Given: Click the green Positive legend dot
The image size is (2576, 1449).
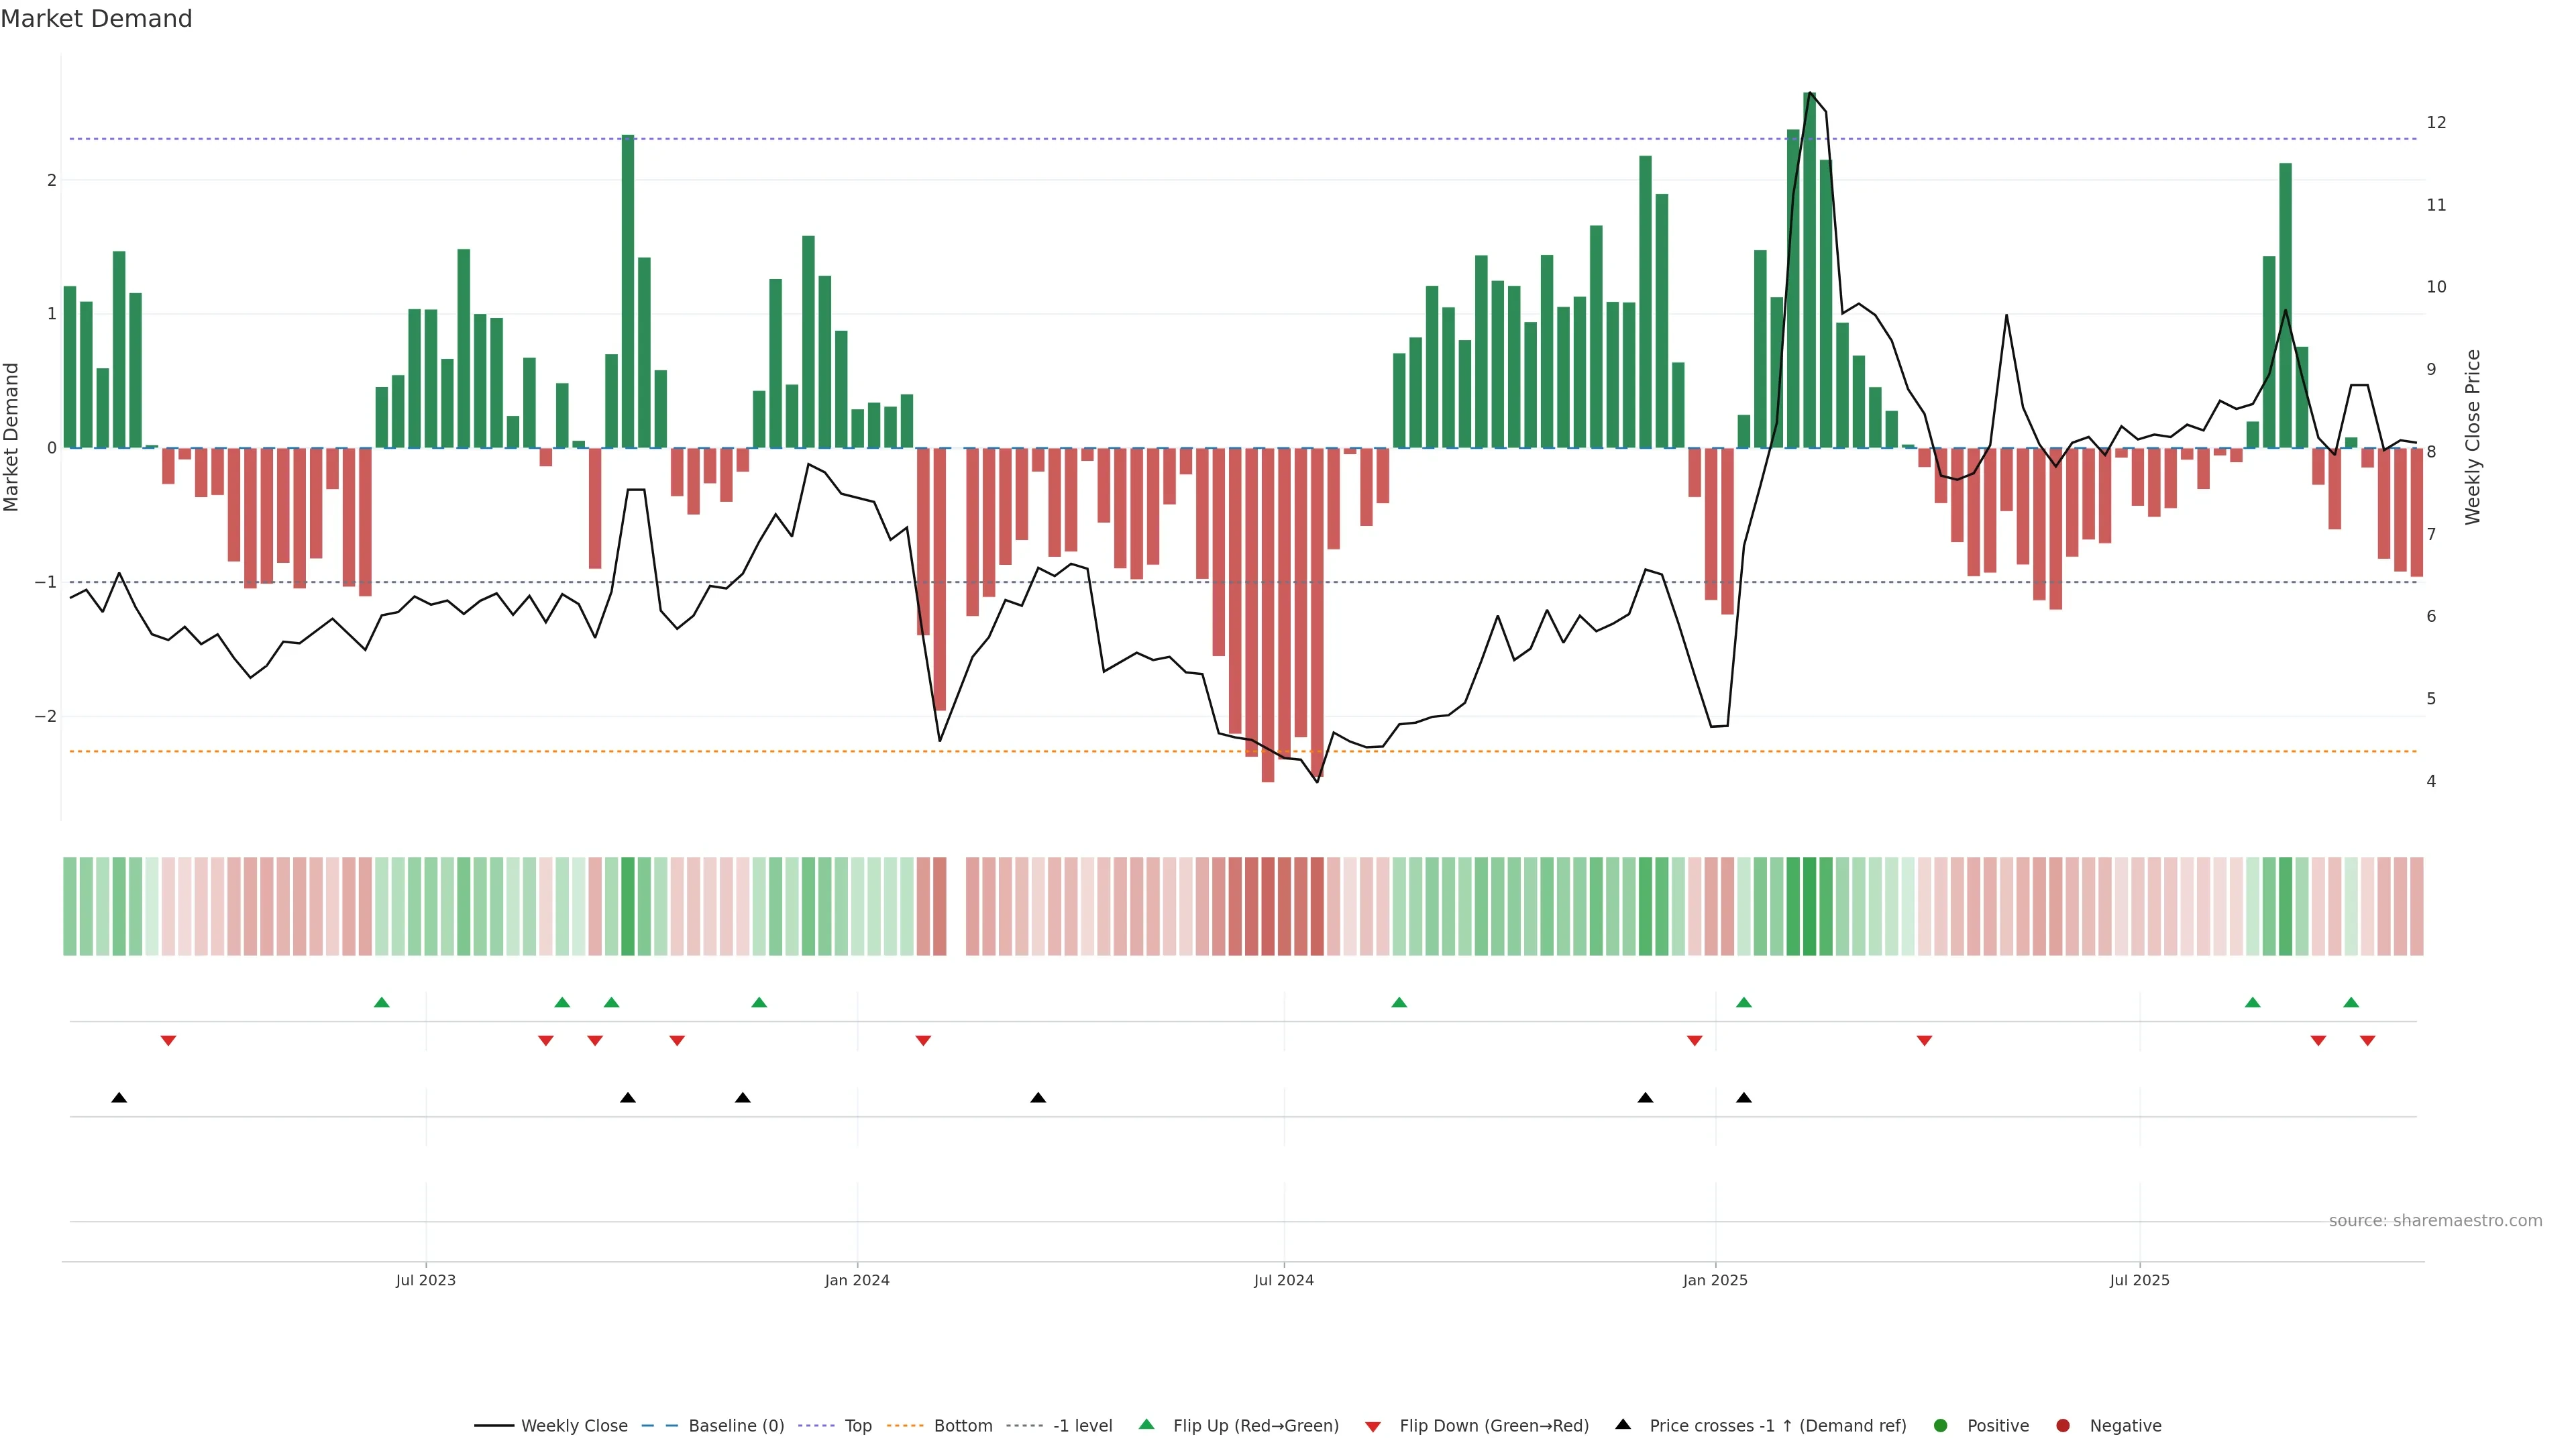Looking at the screenshot, I should 1941,1426.
